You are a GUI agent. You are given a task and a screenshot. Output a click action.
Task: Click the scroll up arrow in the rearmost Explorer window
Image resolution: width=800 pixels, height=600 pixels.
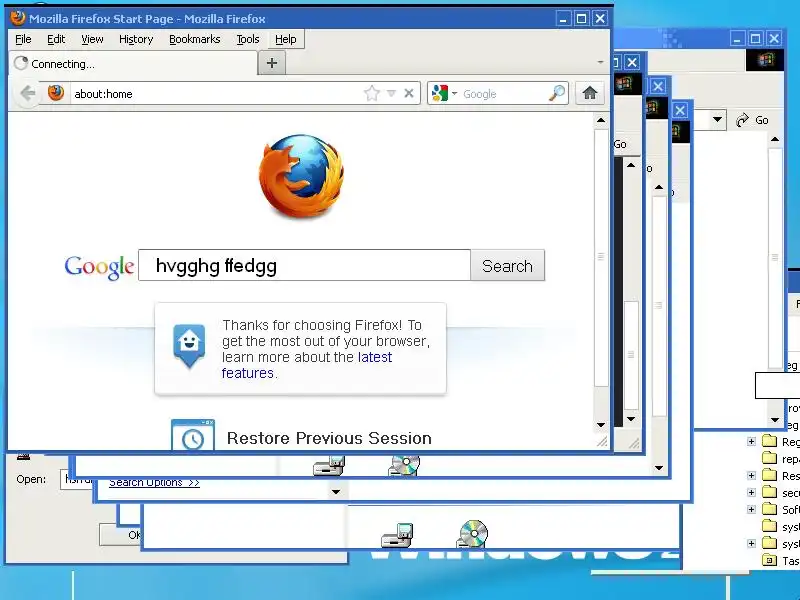[775, 139]
